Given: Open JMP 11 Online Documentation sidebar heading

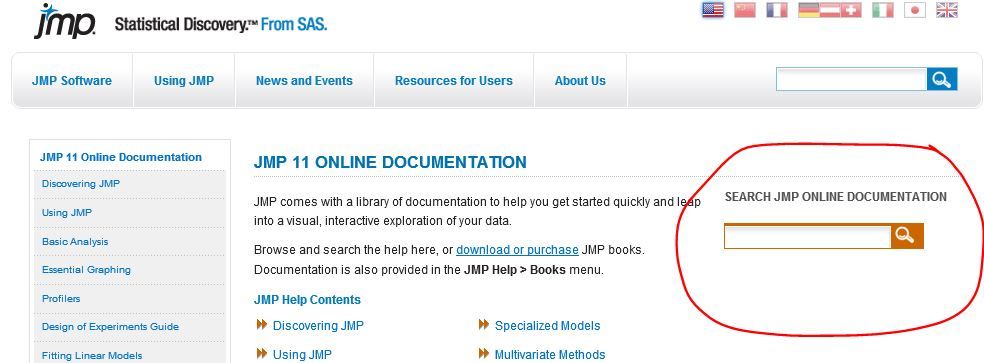Looking at the screenshot, I should 120,157.
